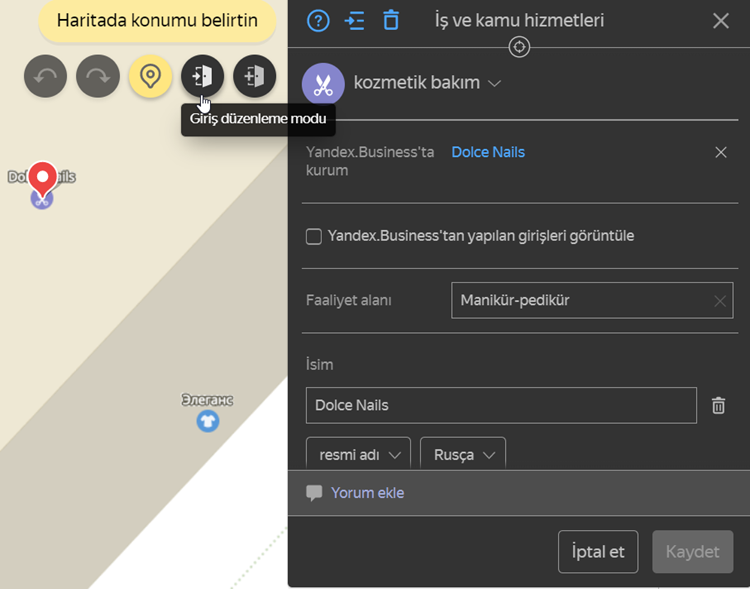The image size is (750, 589).
Task: Select the yellow location pin mode
Action: [150, 76]
